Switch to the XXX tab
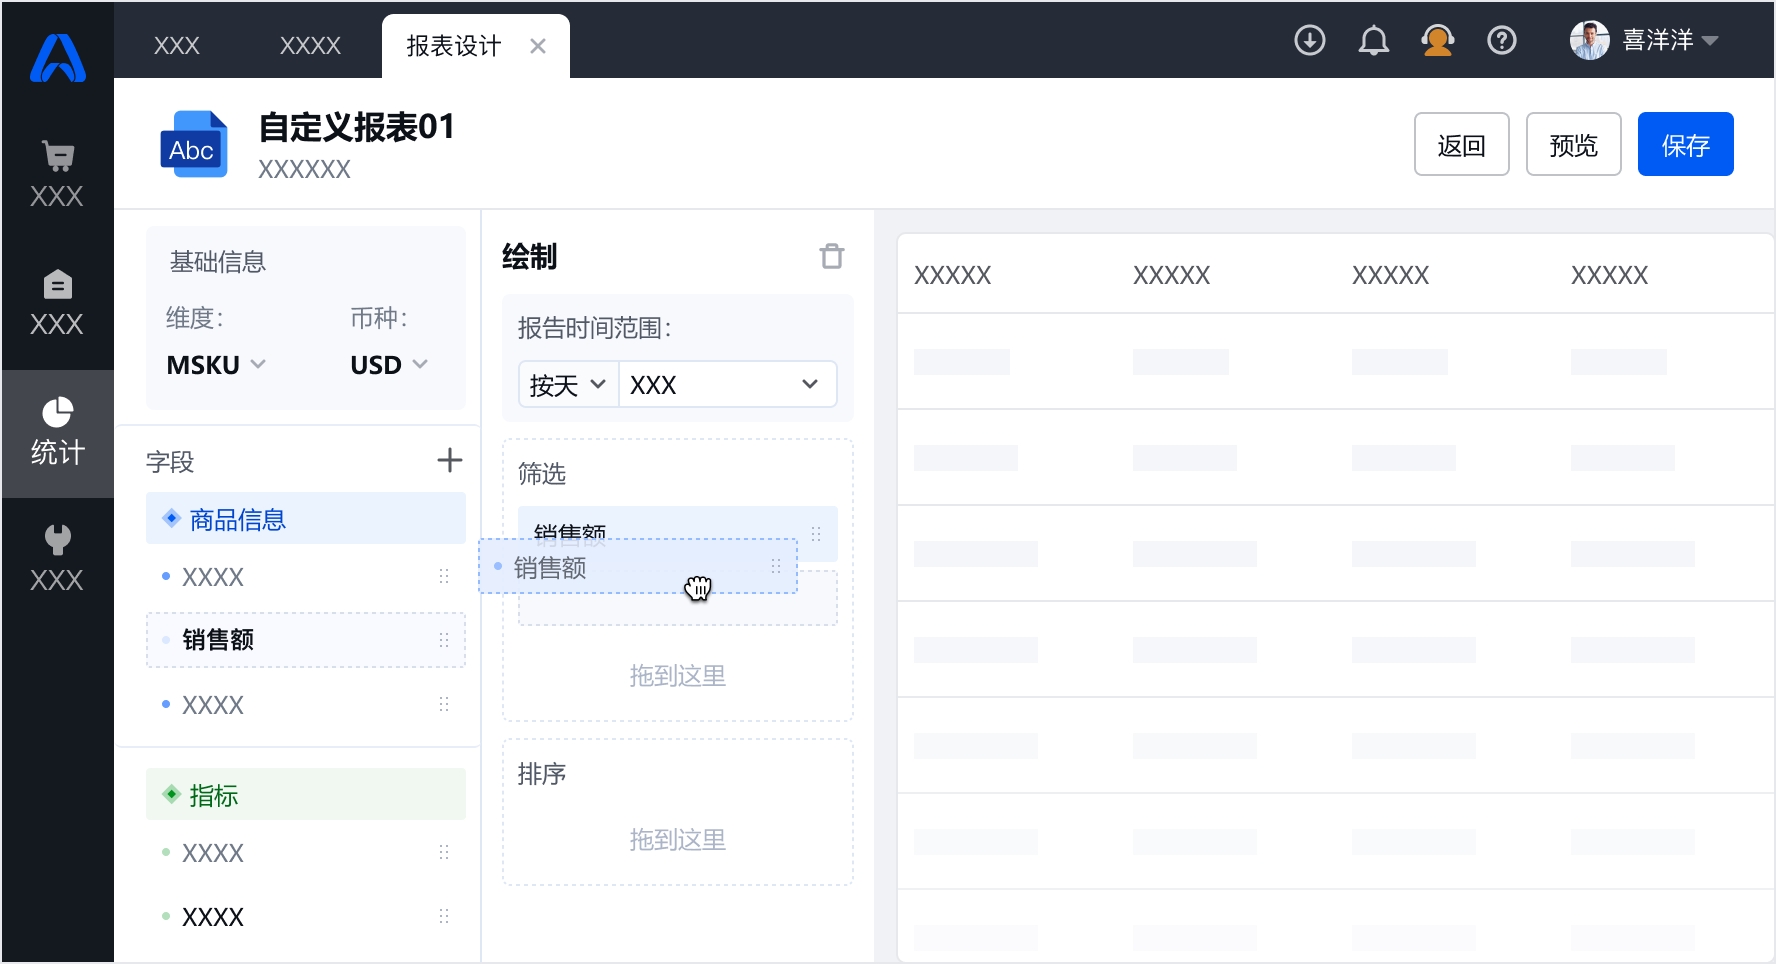The image size is (1776, 964). 177,46
